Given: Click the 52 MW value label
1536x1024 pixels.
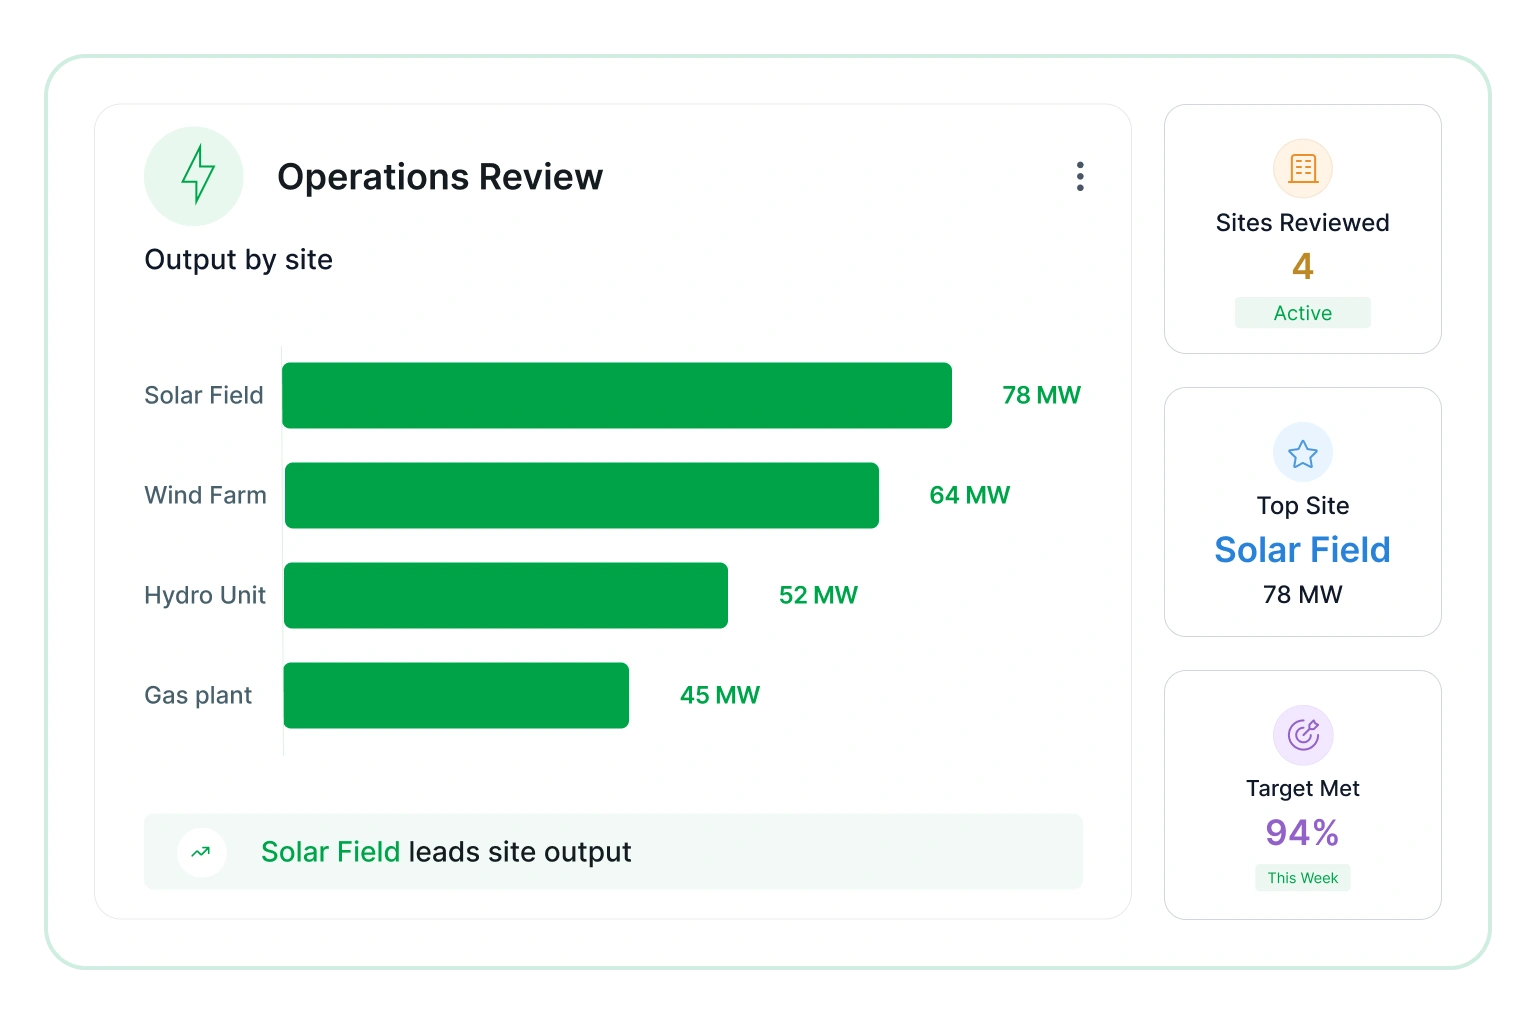Looking at the screenshot, I should tap(818, 595).
